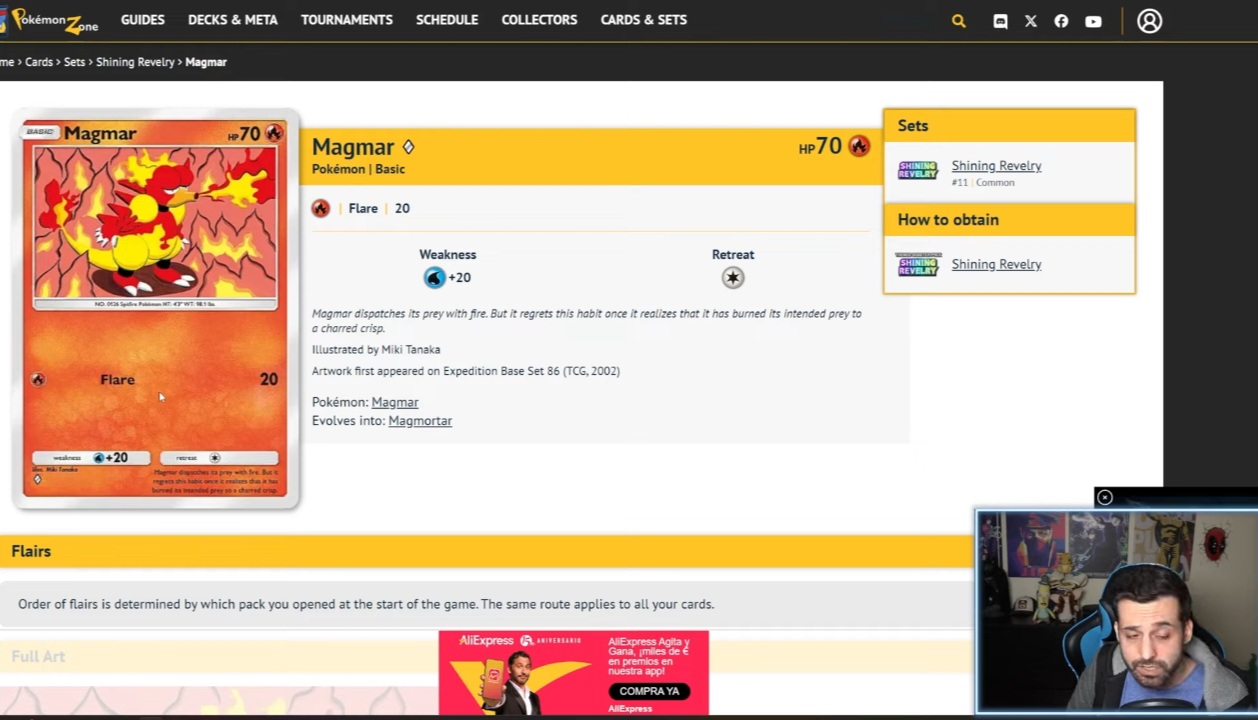Click the flair order explanation text
This screenshot has width=1258, height=720.
click(366, 604)
